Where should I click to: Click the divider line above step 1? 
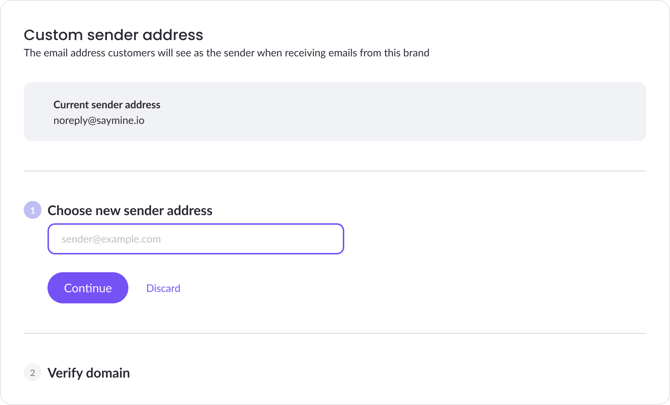335,171
